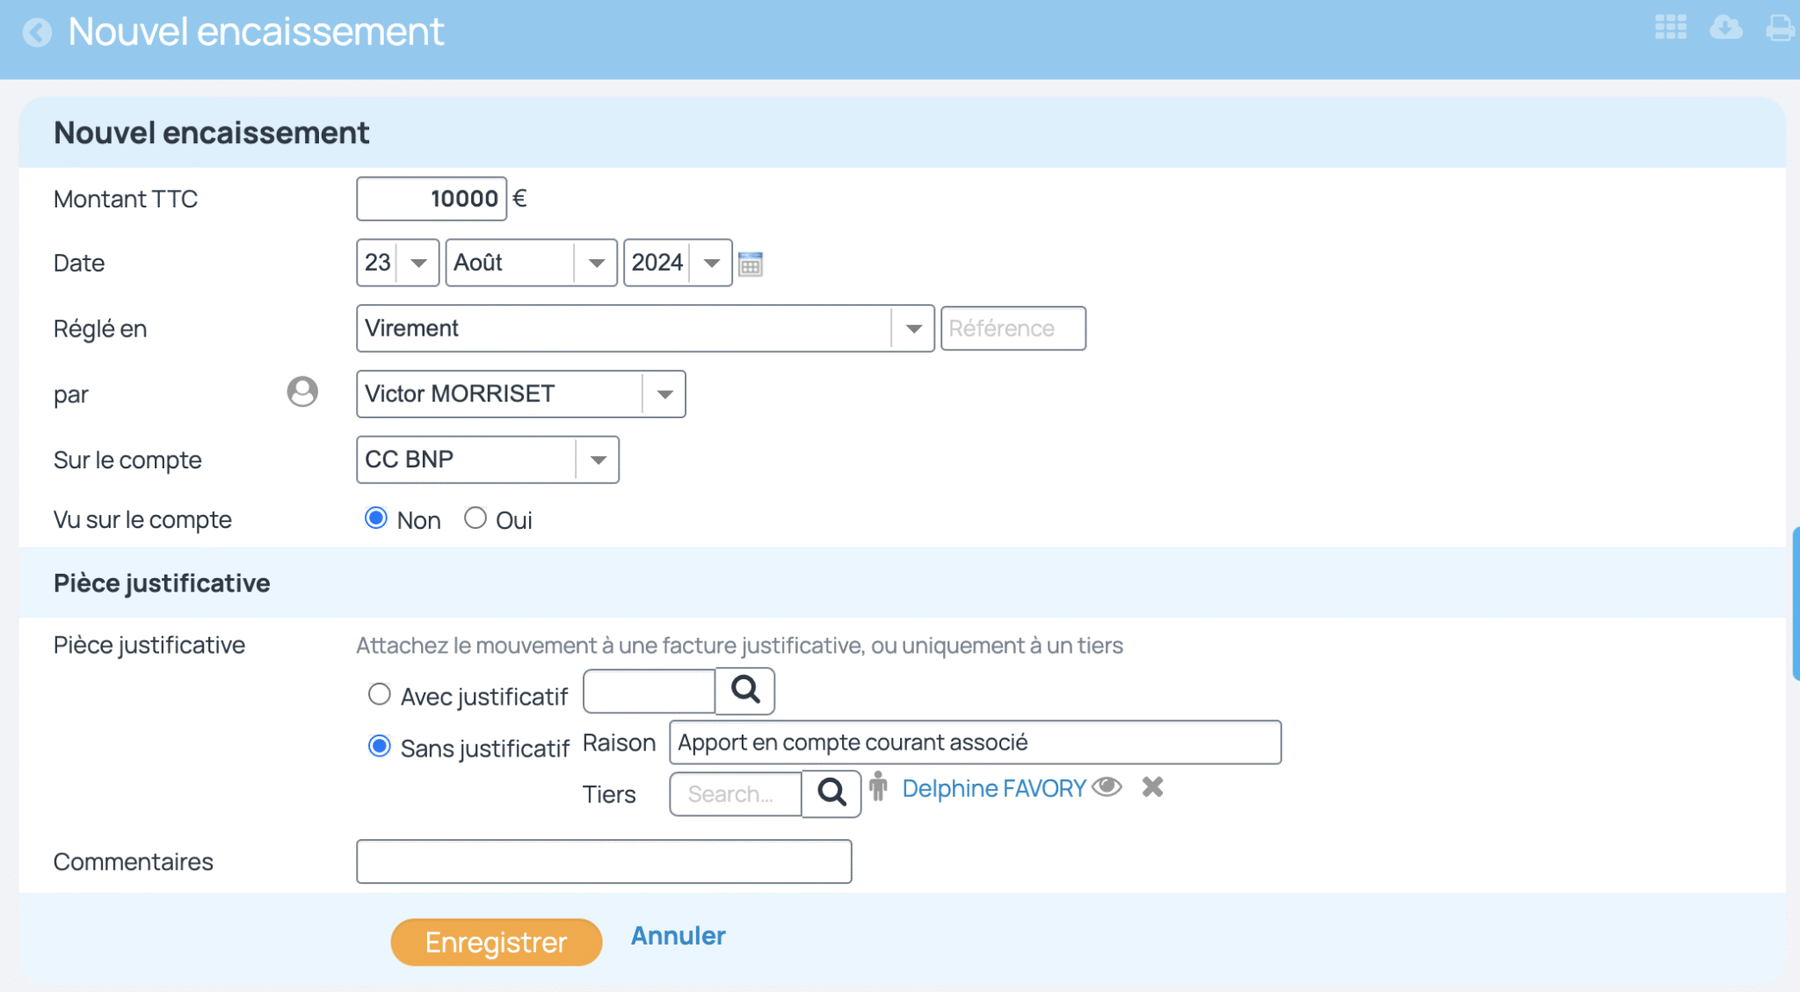1800x992 pixels.
Task: Click the back arrow beside Nouvel encaissement
Action: [x=37, y=33]
